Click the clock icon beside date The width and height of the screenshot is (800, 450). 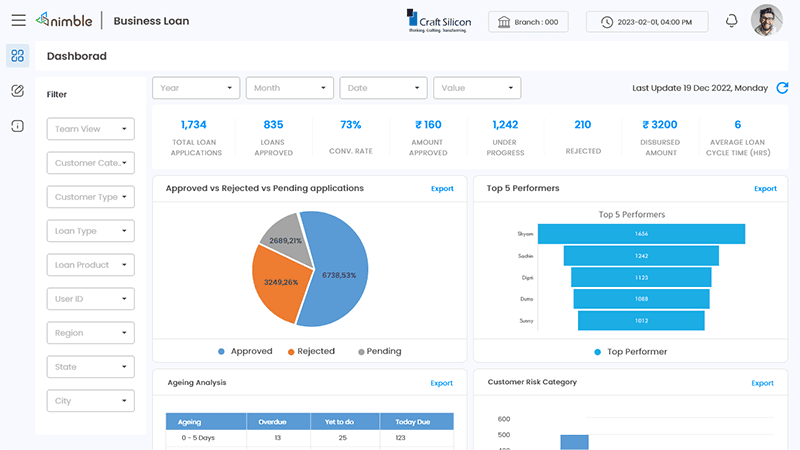click(x=607, y=22)
